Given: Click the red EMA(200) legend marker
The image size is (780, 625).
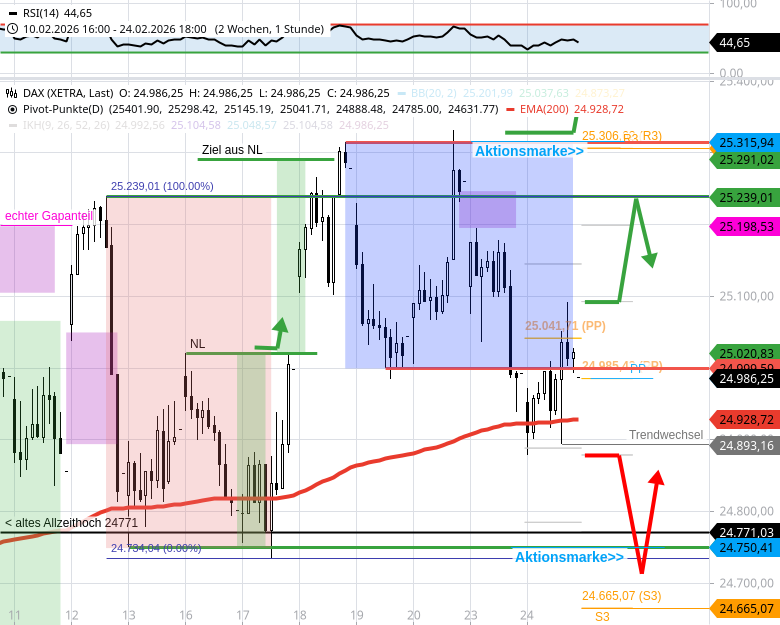Looking at the screenshot, I should coord(511,109).
